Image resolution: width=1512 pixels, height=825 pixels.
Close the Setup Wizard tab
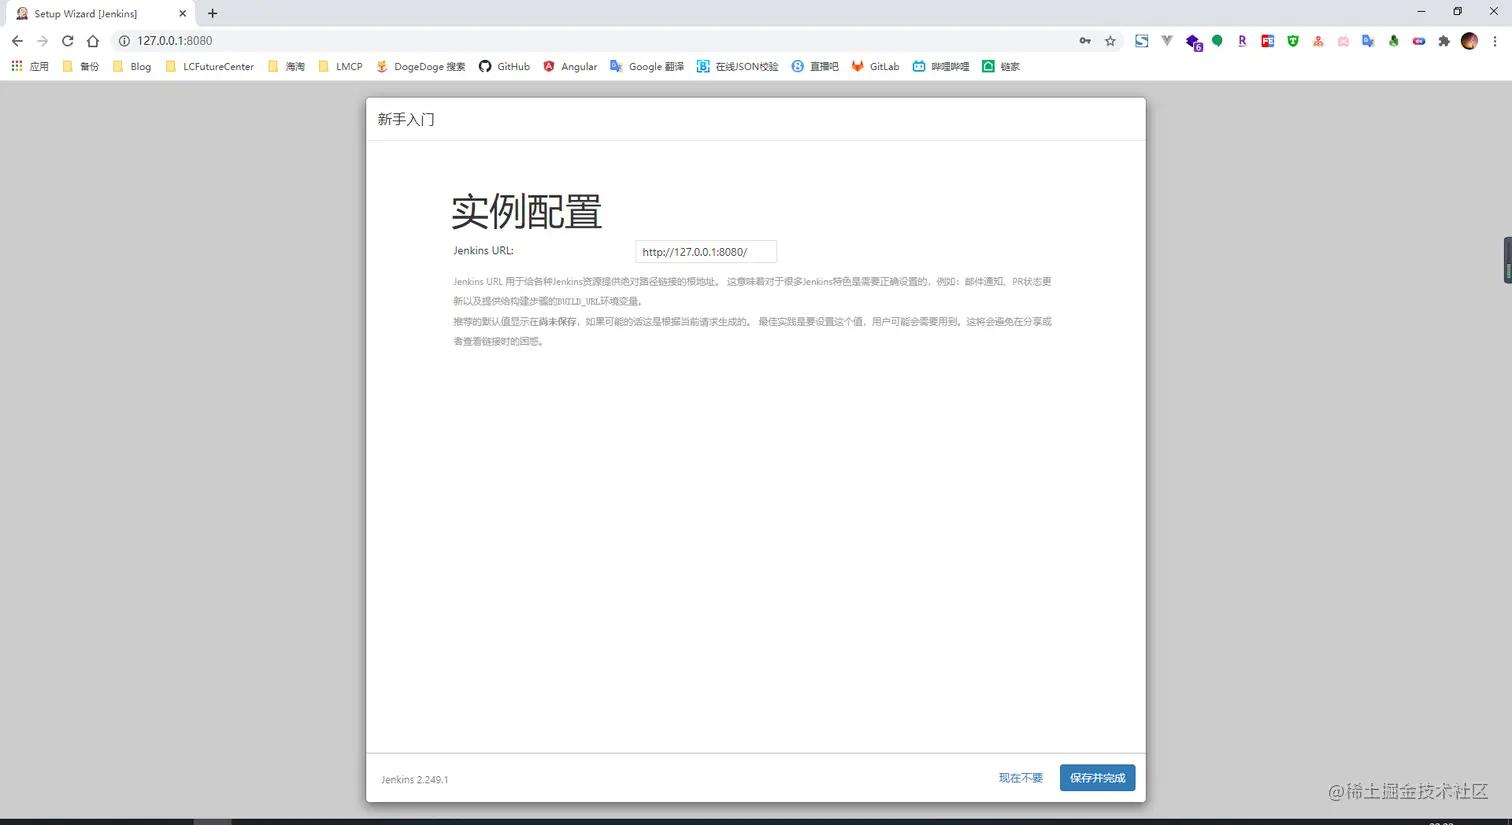(x=182, y=14)
